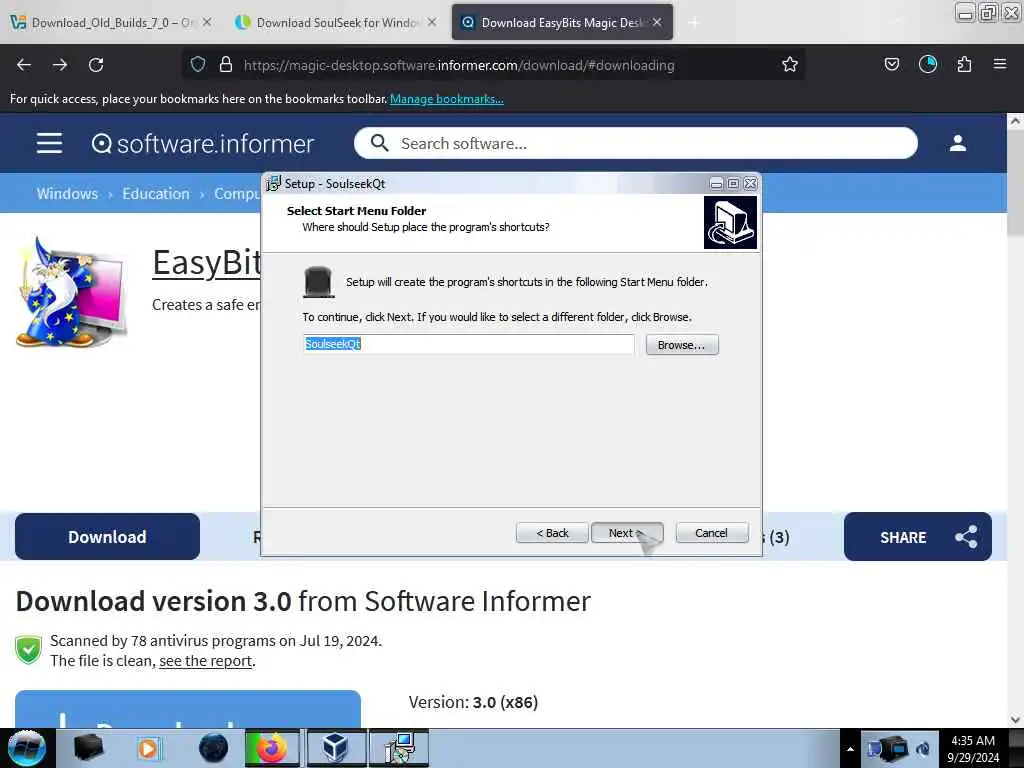Click the Next button in setup wizard

[x=626, y=533]
